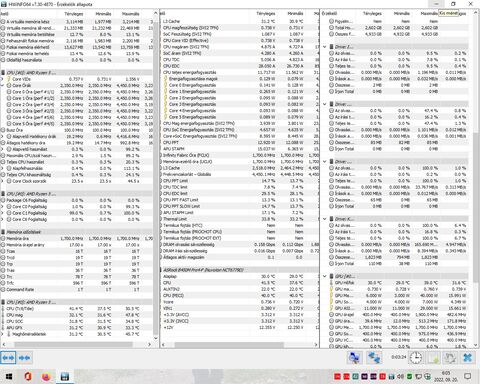The image size is (480, 384).
Task: Start logging with the sheet icon
Action: [433, 358]
